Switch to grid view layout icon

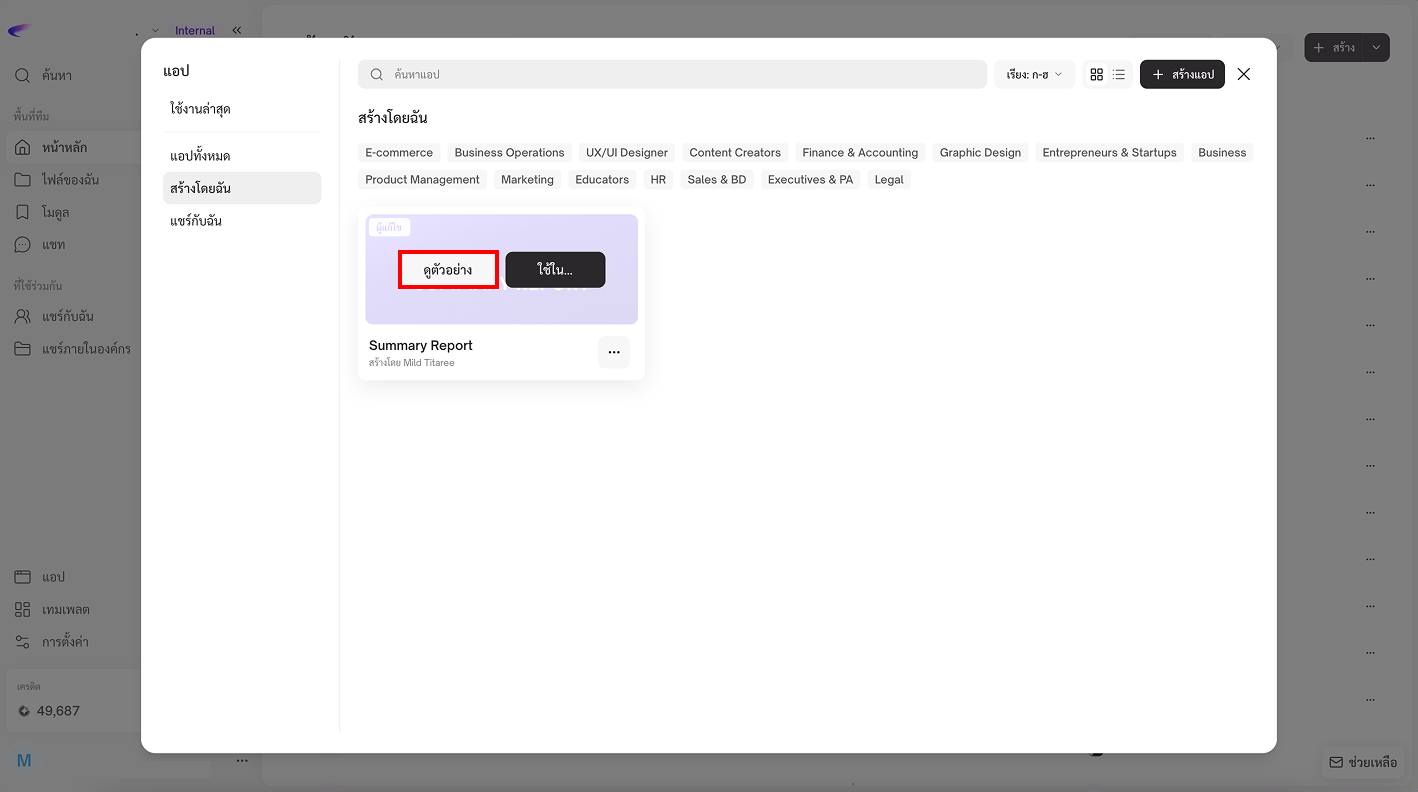pyautogui.click(x=1097, y=75)
